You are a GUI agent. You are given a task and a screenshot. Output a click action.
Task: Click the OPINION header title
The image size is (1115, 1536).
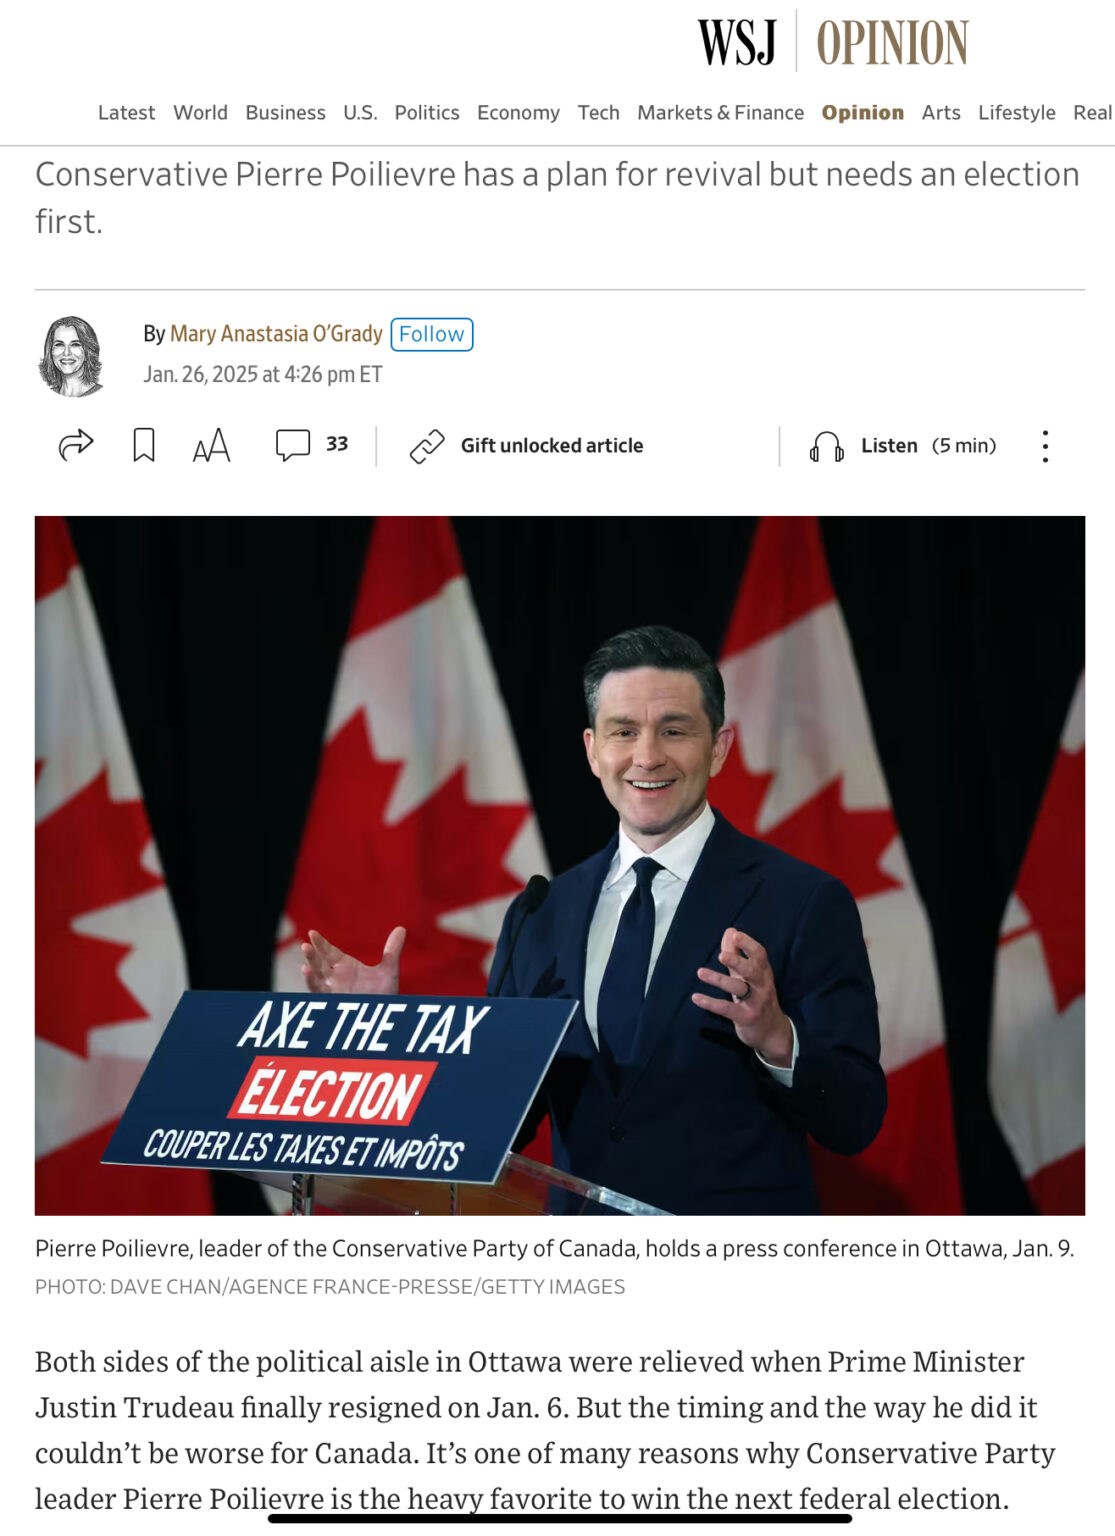[892, 43]
